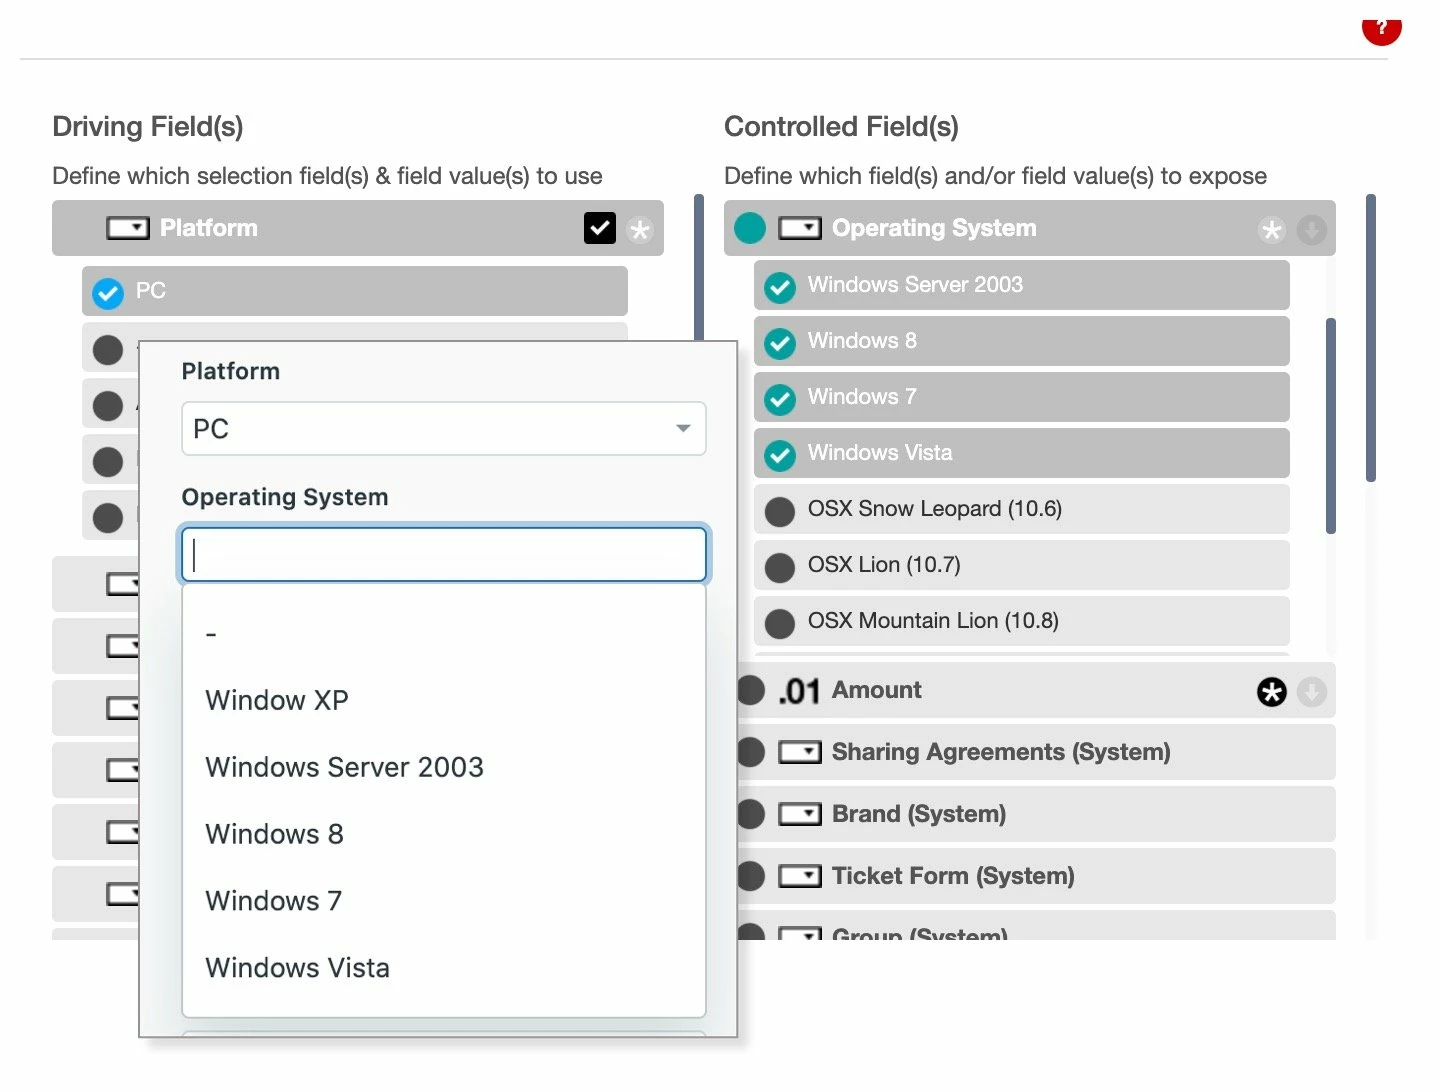Select the Ticket Form (System) field row

tap(1036, 876)
